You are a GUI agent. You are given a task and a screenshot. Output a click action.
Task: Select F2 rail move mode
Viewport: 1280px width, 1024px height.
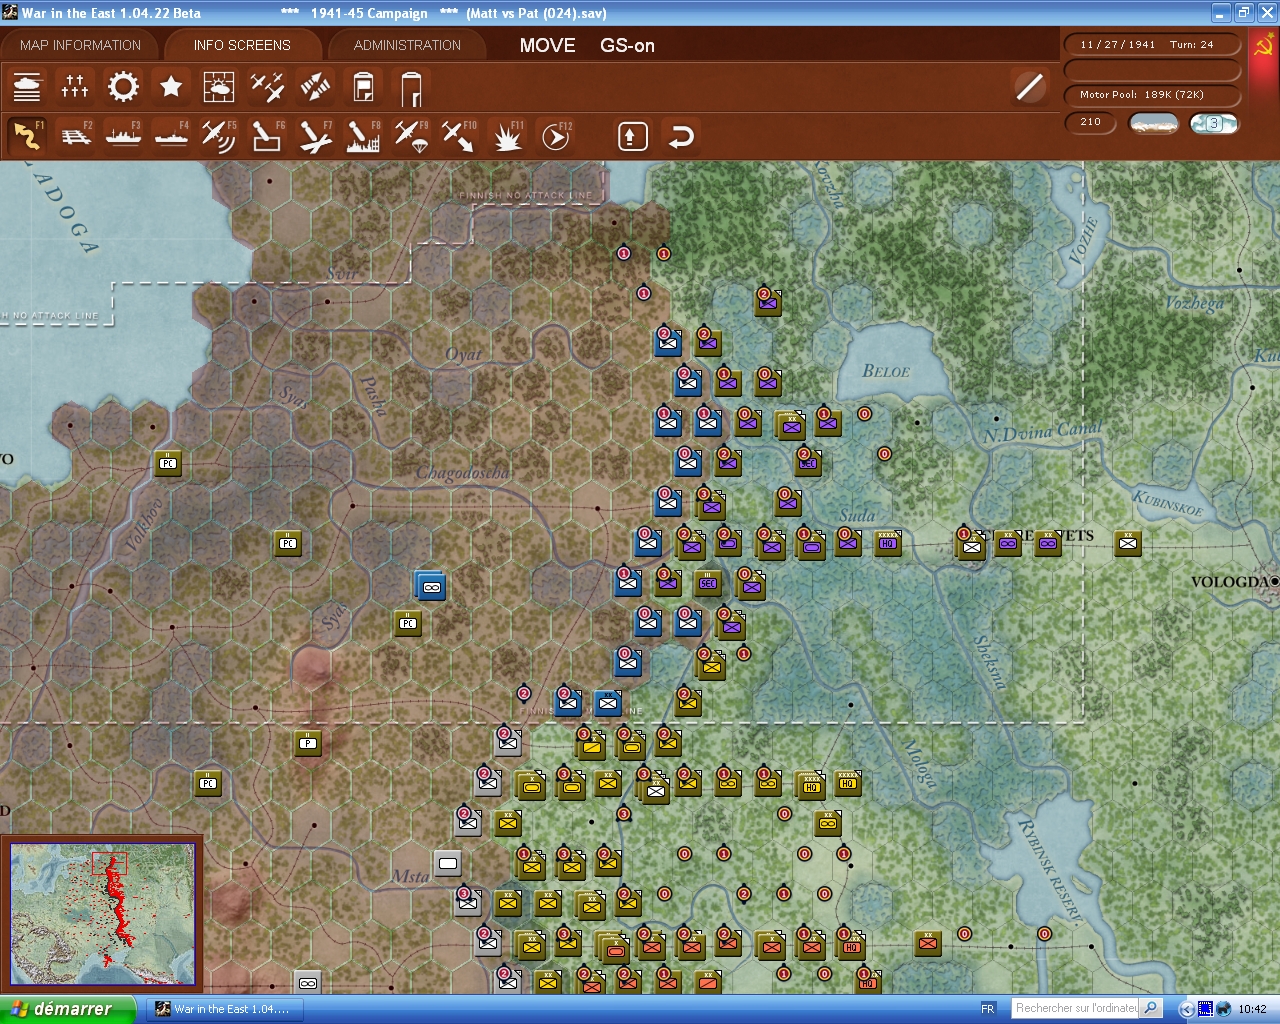pos(75,136)
